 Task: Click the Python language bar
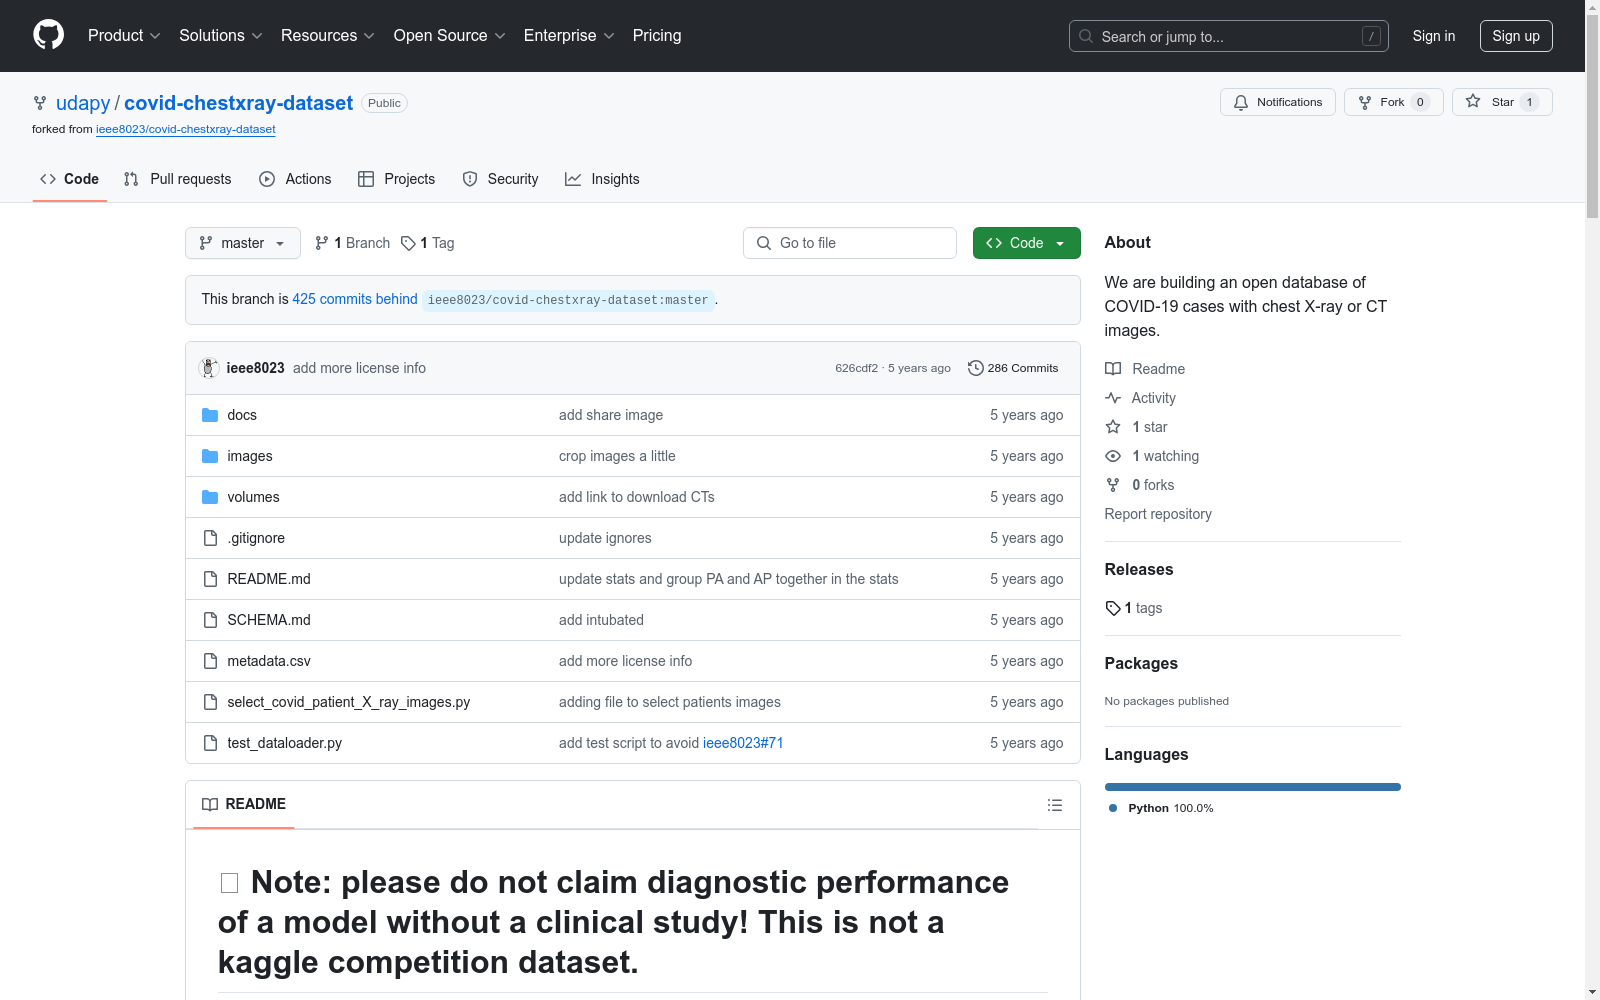point(1253,787)
